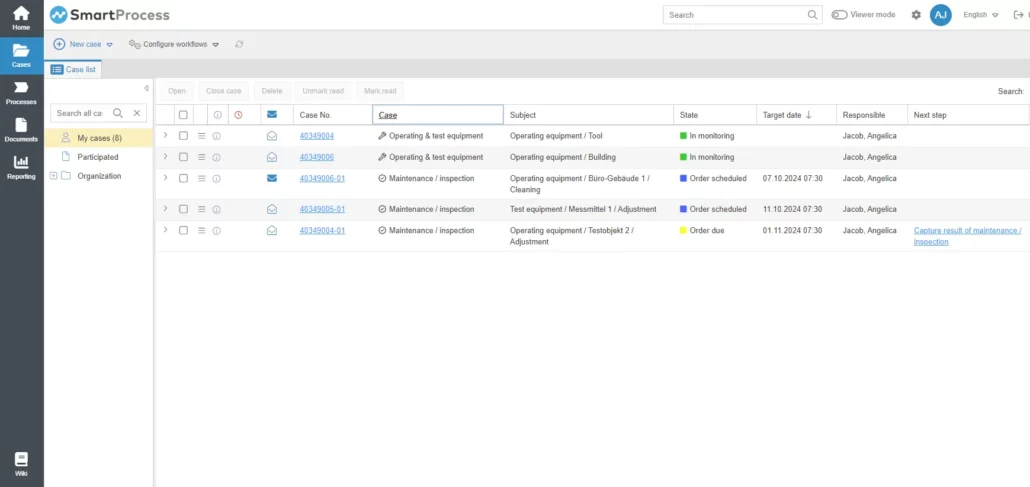Open the Cases section in sidebar
This screenshot has width=1030, height=487.
21,55
